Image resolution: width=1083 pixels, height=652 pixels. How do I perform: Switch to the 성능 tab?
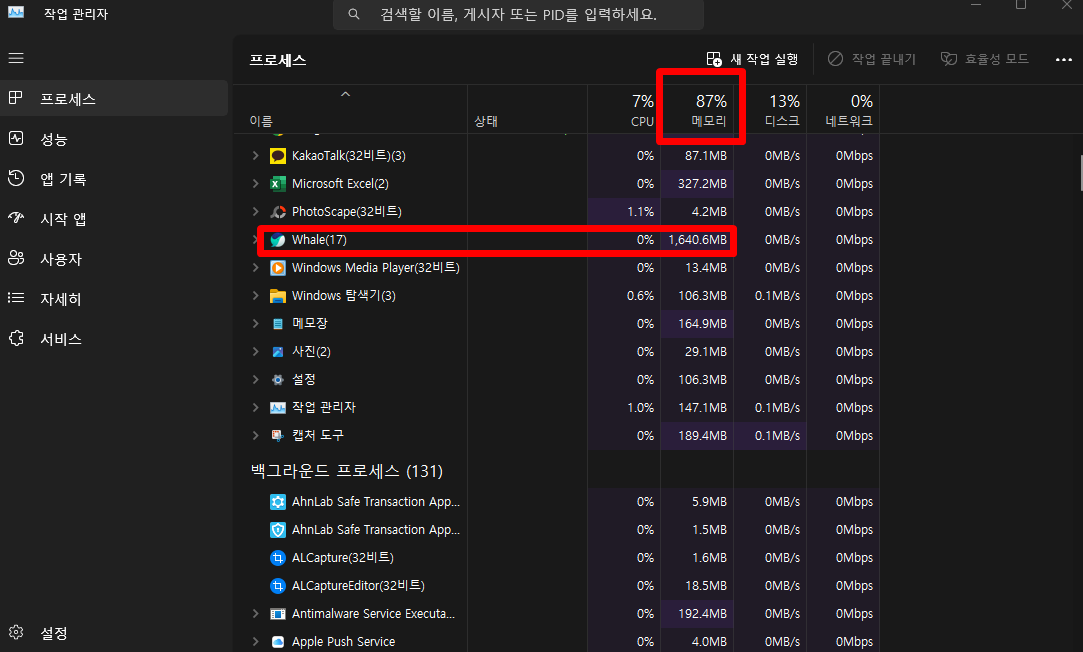pos(114,139)
